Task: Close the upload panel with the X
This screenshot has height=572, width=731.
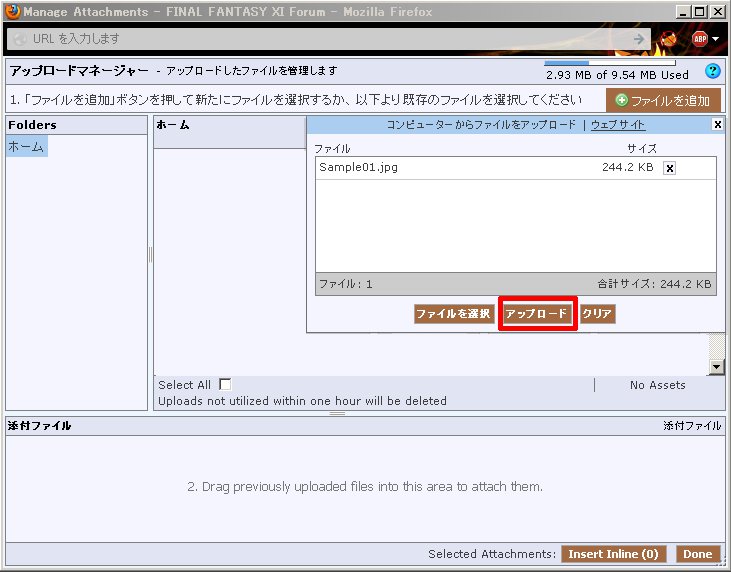Action: point(717,124)
